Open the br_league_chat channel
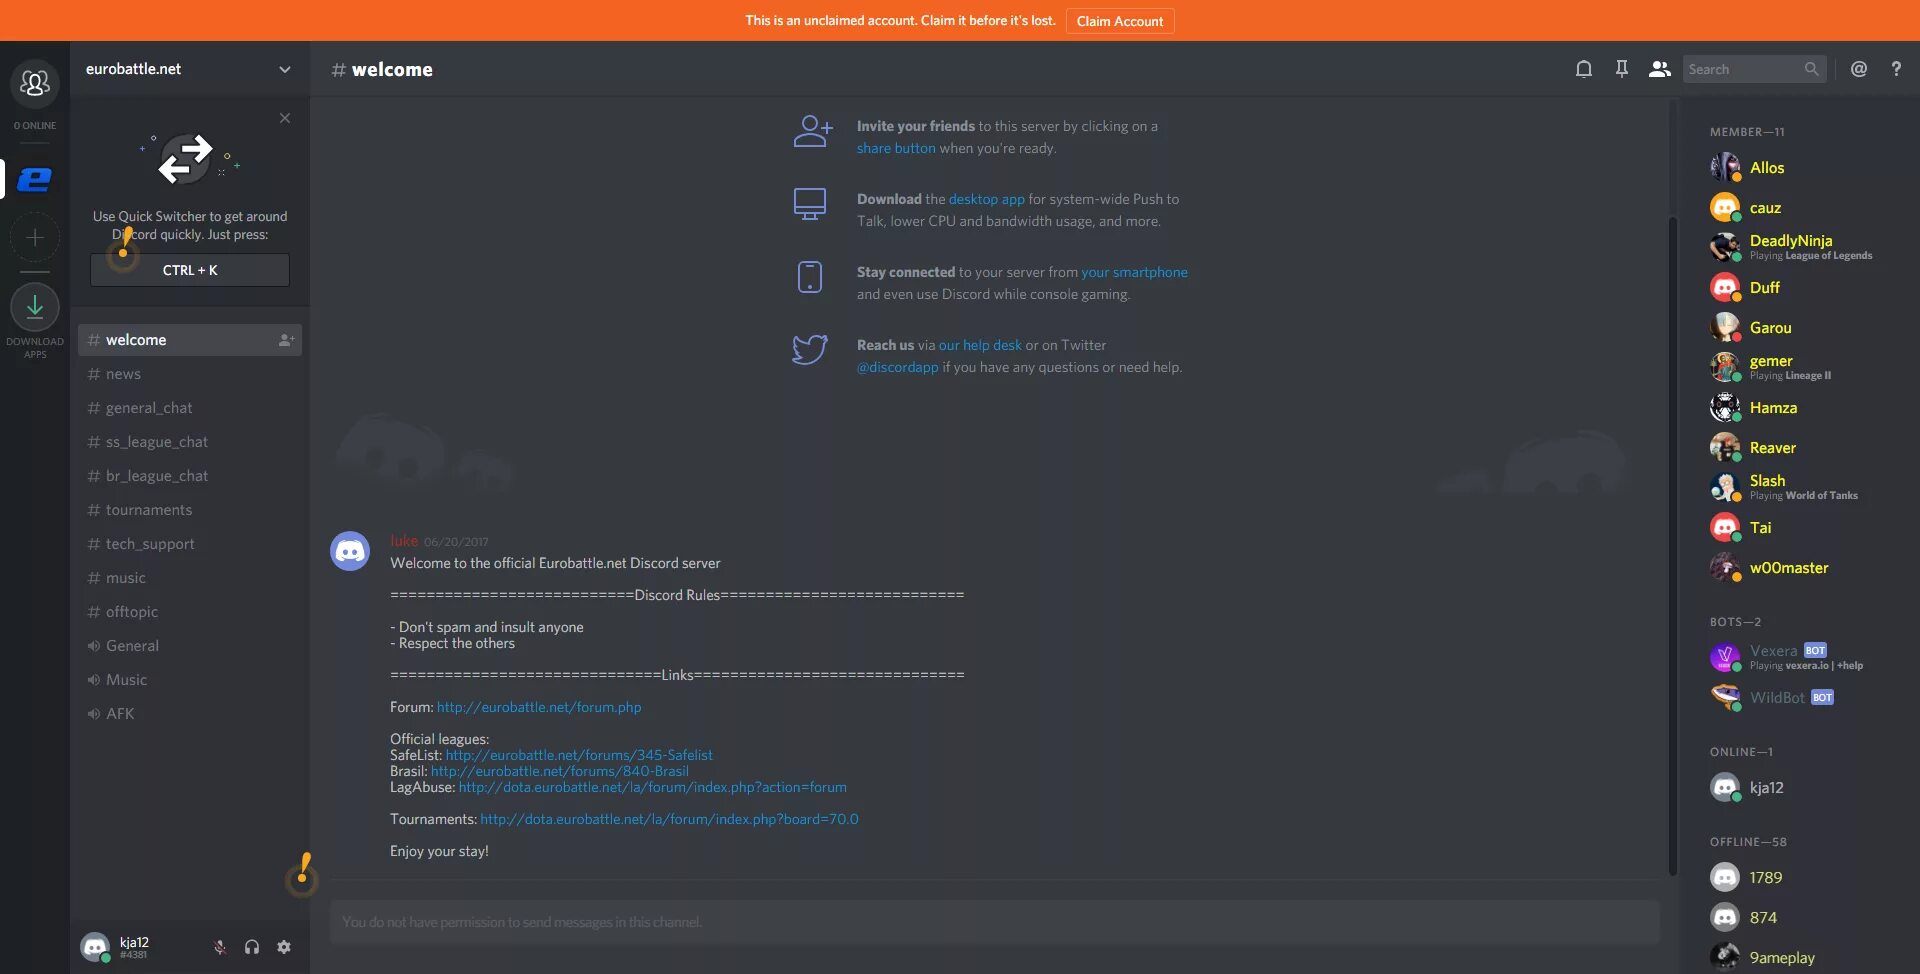Image resolution: width=1920 pixels, height=974 pixels. [190, 476]
